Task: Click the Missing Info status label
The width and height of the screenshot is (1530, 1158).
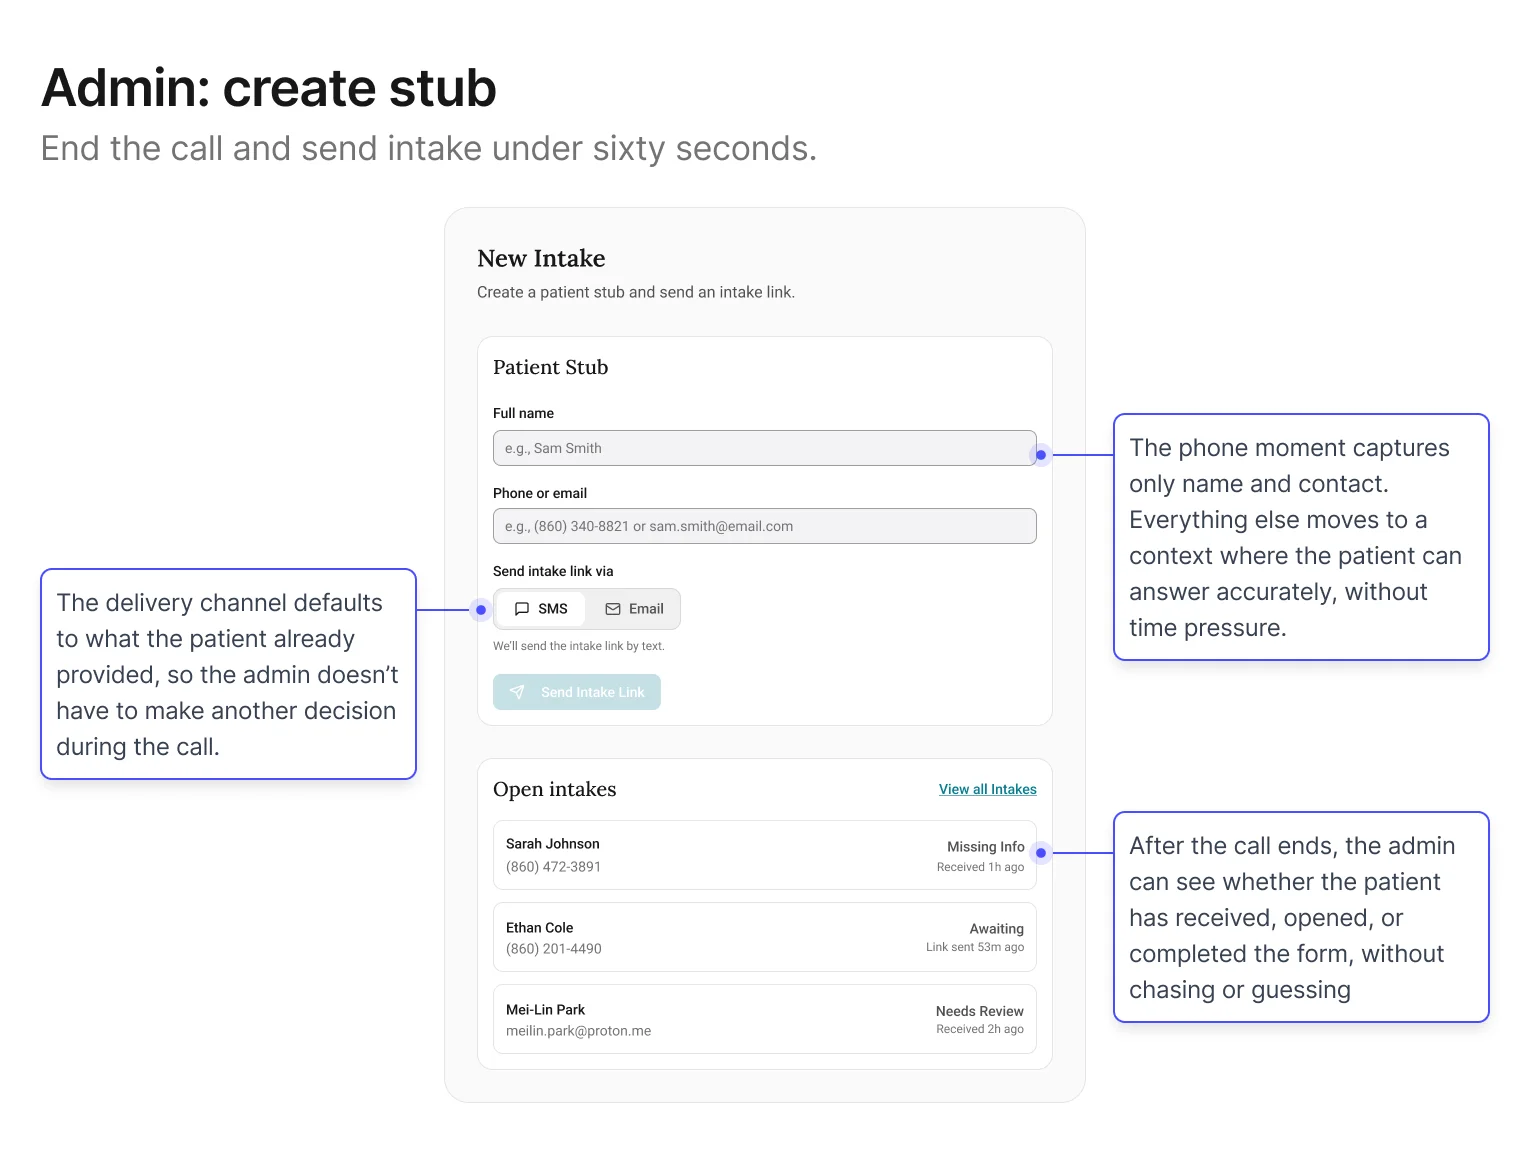Action: pyautogui.click(x=985, y=846)
